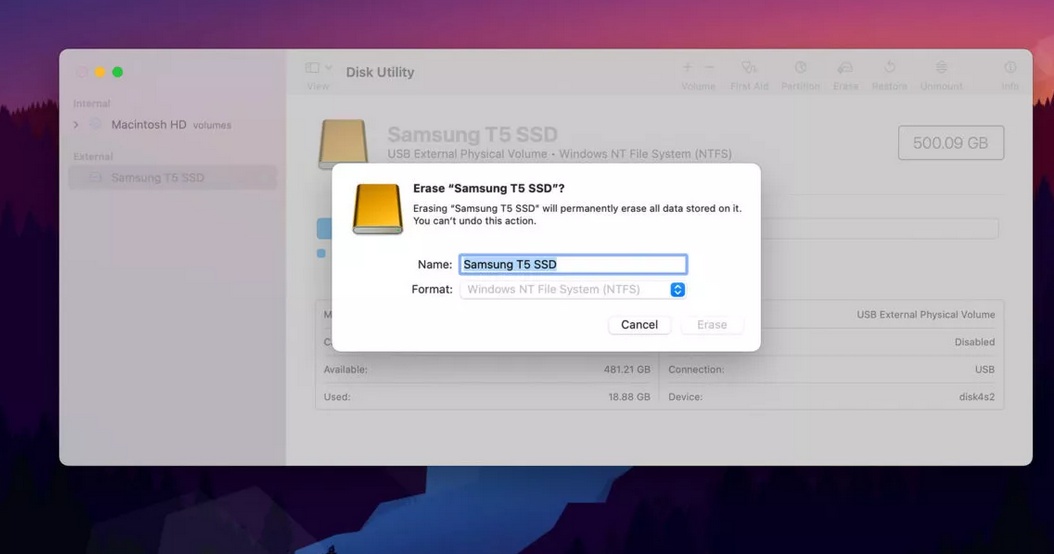Click the 481.21 GB available value
The width and height of the screenshot is (1054, 554).
[626, 370]
